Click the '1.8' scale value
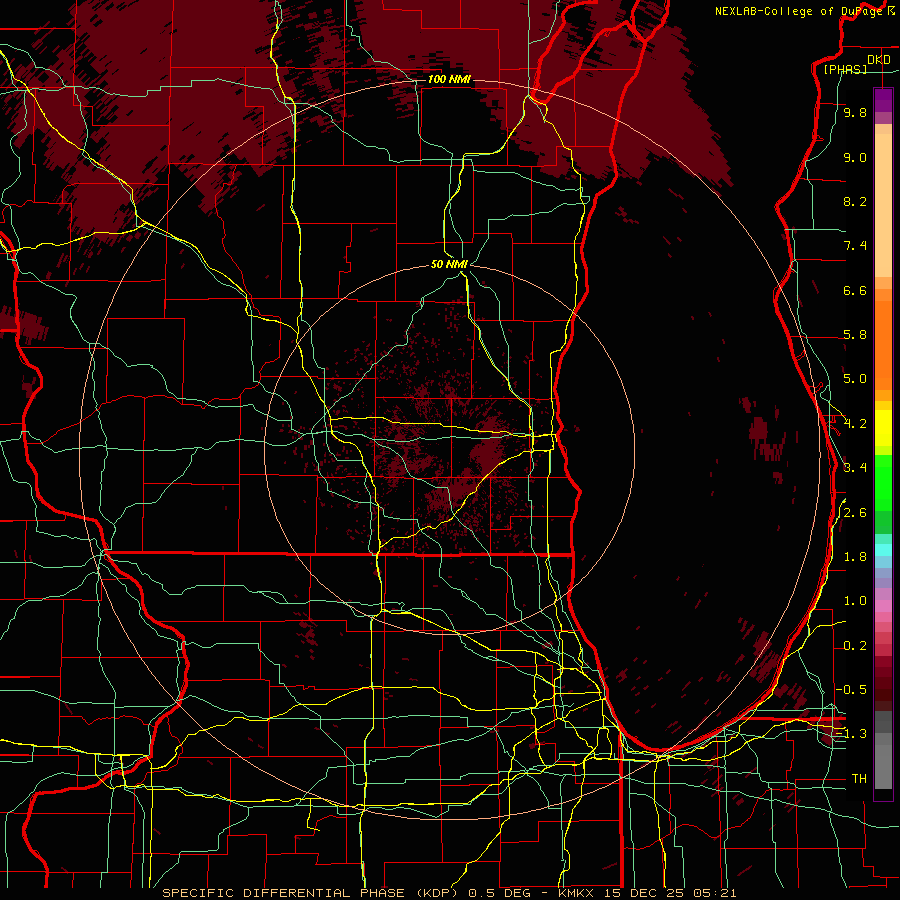This screenshot has width=900, height=900. pos(855,557)
